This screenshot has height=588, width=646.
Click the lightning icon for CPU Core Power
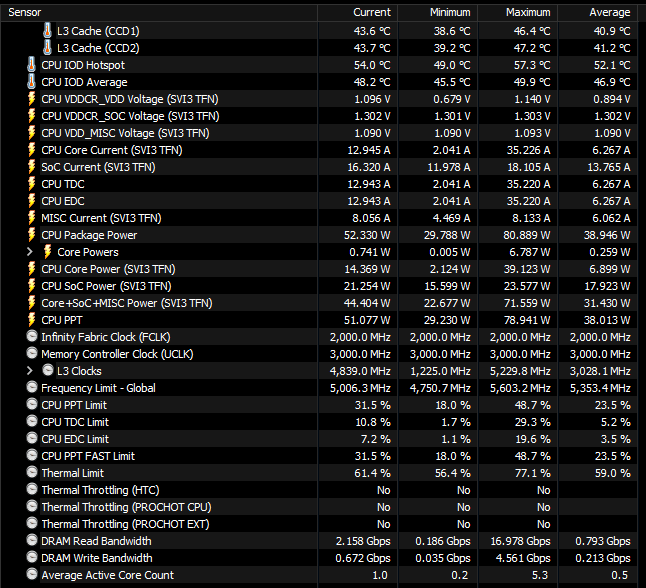click(x=31, y=269)
